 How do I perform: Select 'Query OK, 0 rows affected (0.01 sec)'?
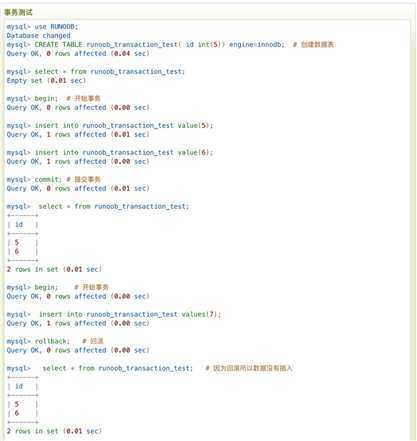pos(78,189)
